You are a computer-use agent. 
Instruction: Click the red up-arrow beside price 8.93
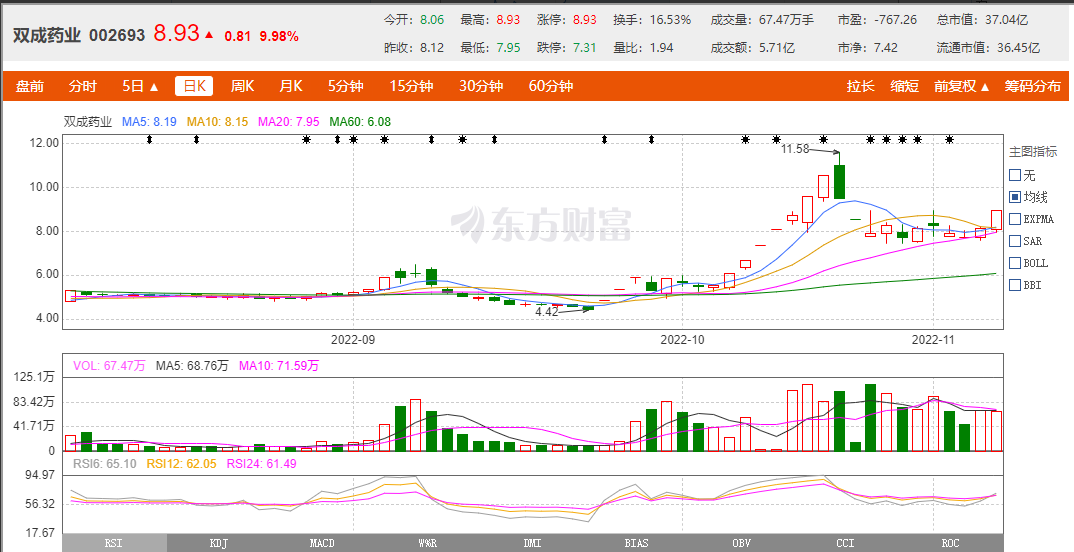click(x=209, y=35)
